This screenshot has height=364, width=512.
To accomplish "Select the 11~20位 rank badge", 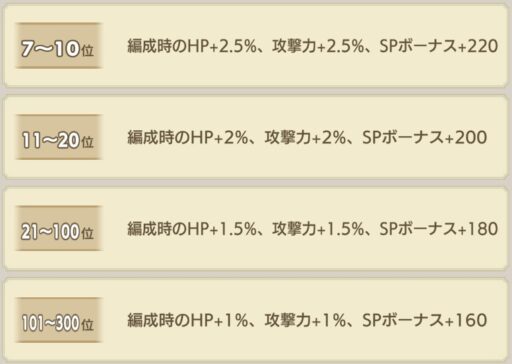I will [59, 137].
